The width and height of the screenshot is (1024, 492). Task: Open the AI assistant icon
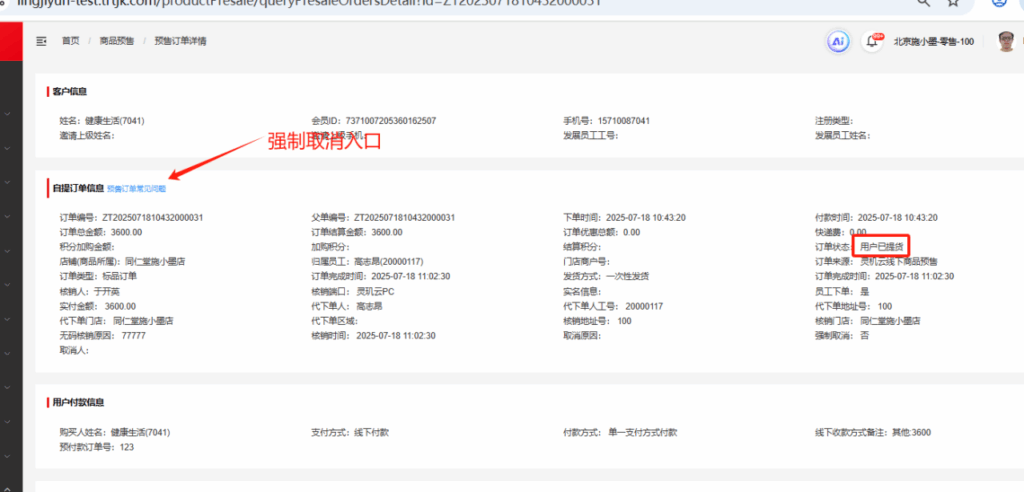coord(838,41)
